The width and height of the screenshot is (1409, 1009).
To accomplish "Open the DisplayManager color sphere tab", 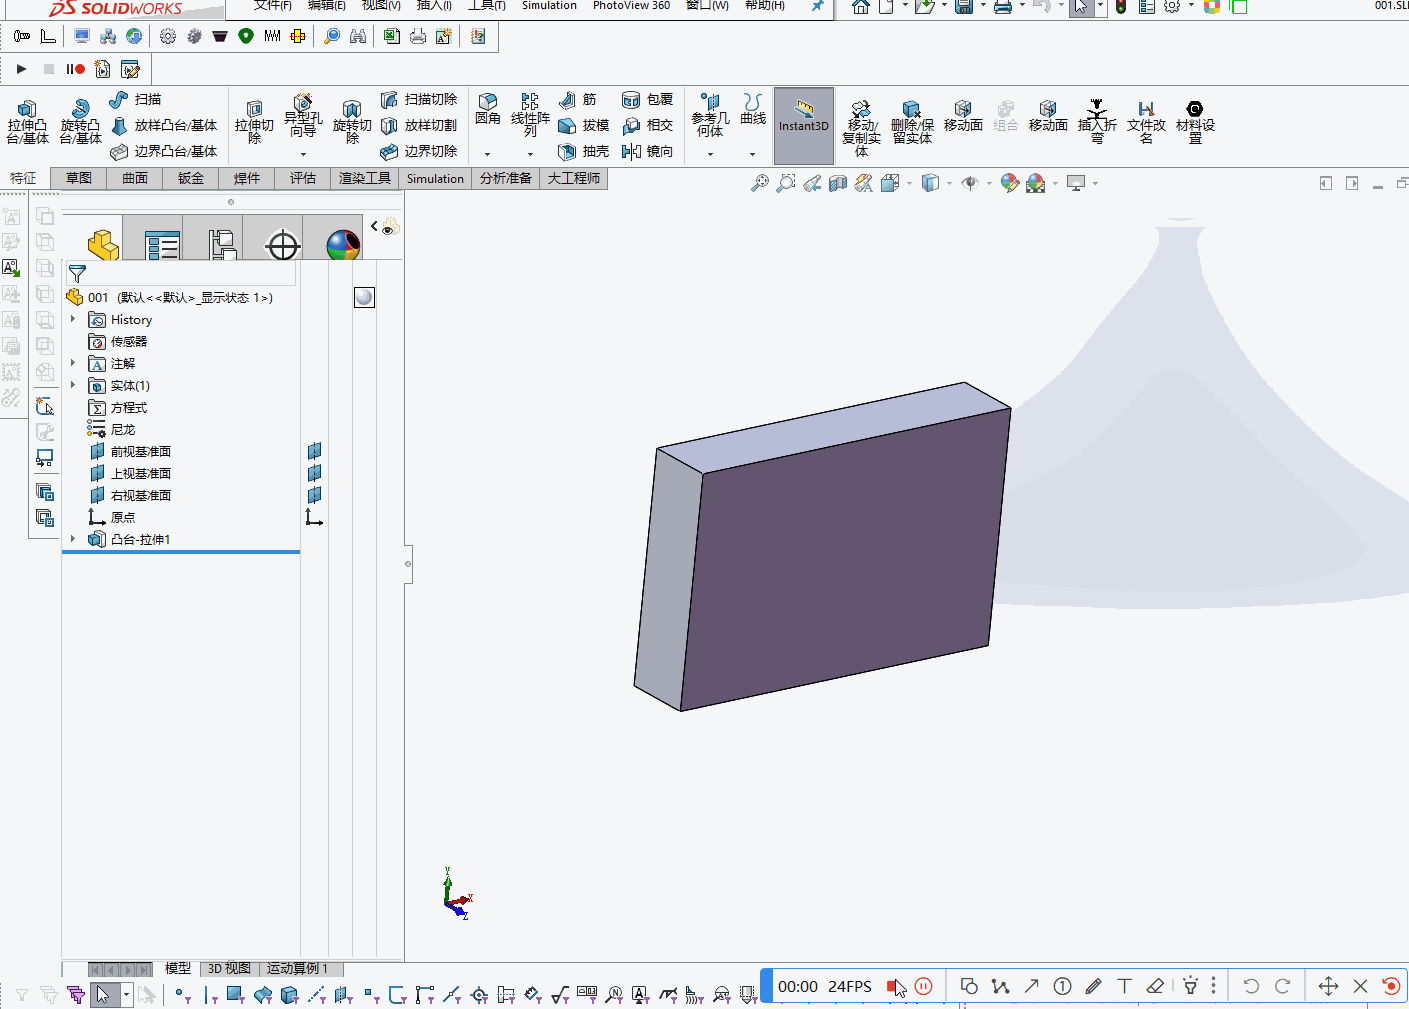I will (343, 244).
